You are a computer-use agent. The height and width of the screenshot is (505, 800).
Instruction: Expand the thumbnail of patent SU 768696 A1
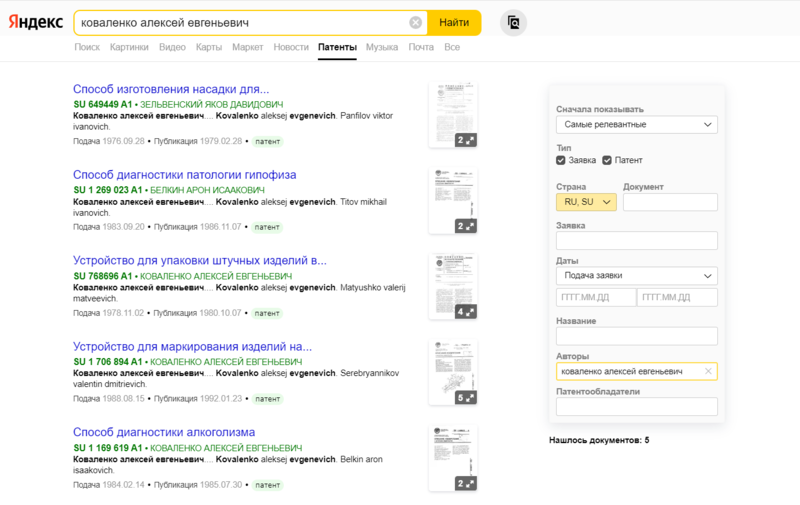point(466,311)
